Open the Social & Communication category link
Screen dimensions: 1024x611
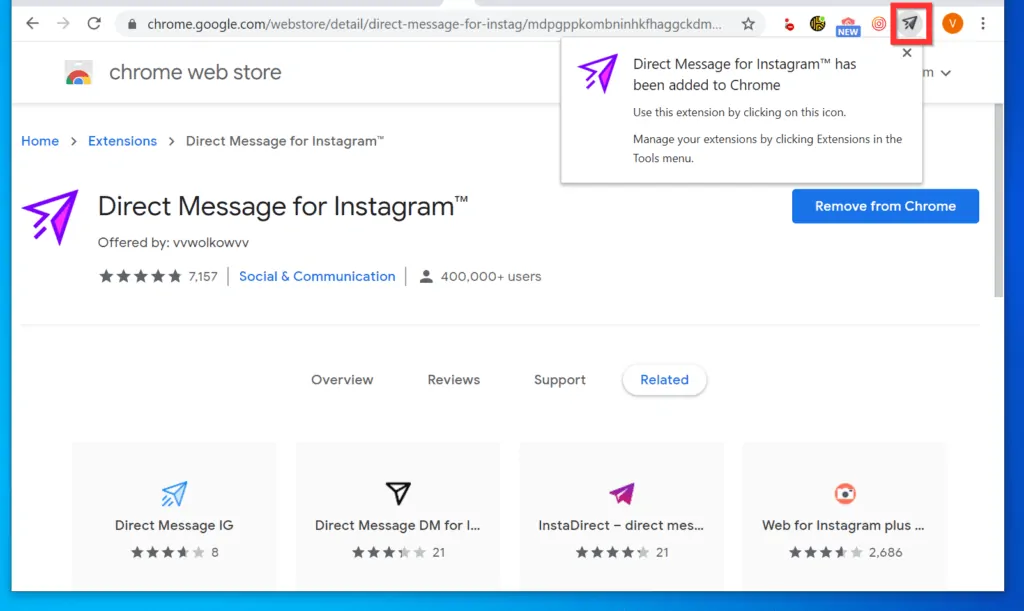317,276
